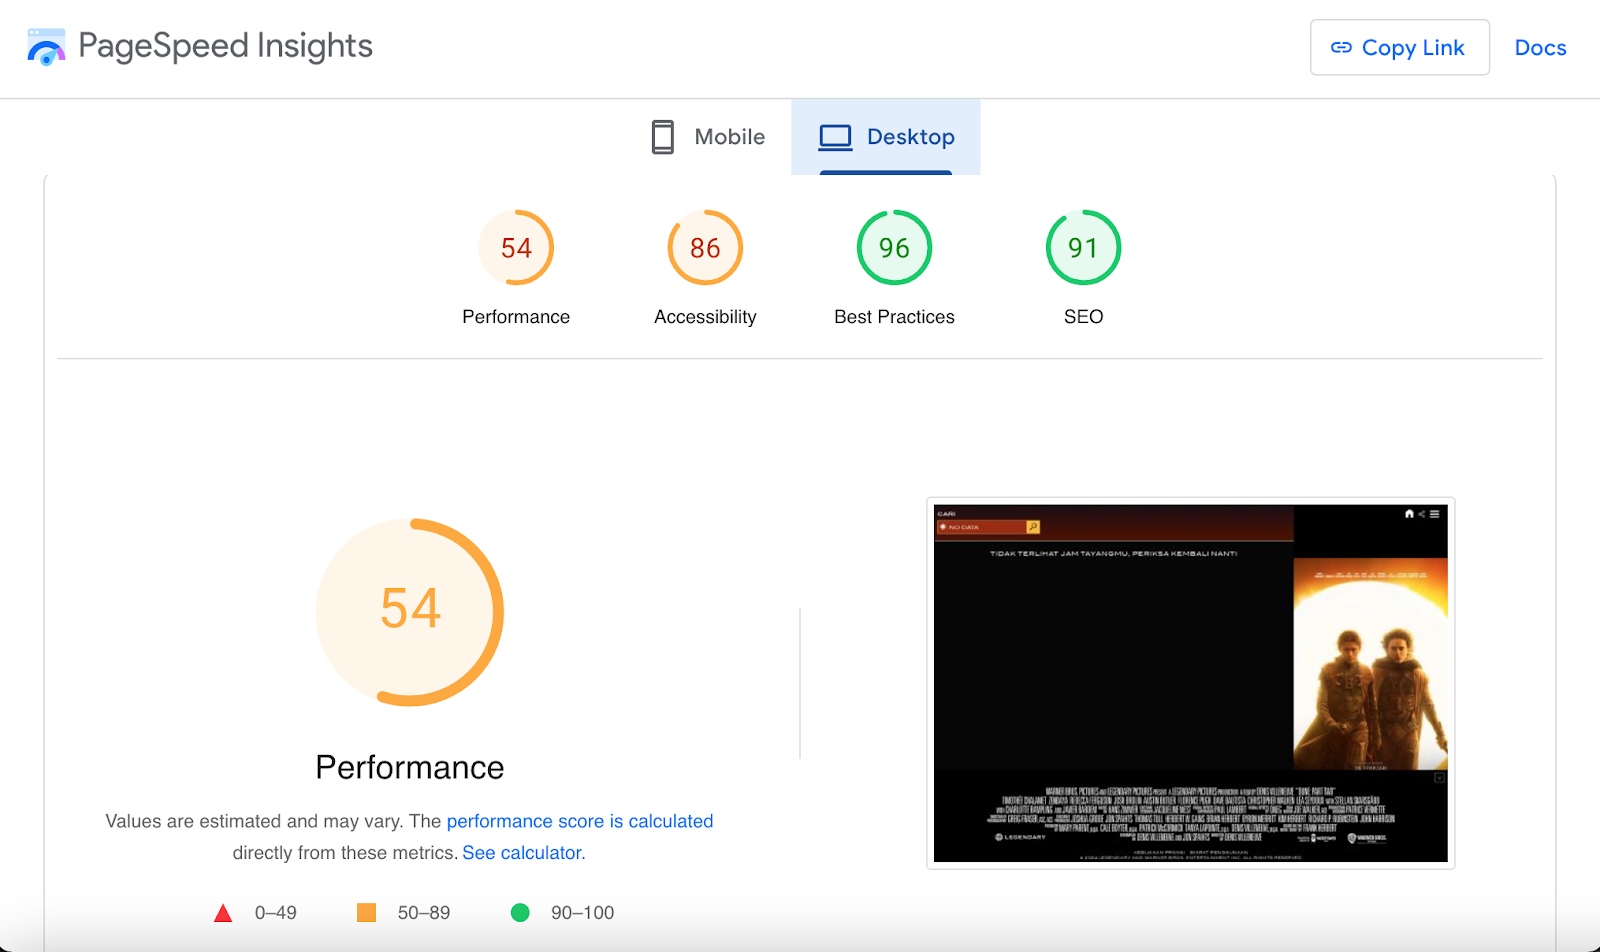Click the PageSpeed Insights title text
The height and width of the screenshot is (952, 1600).
coord(225,46)
